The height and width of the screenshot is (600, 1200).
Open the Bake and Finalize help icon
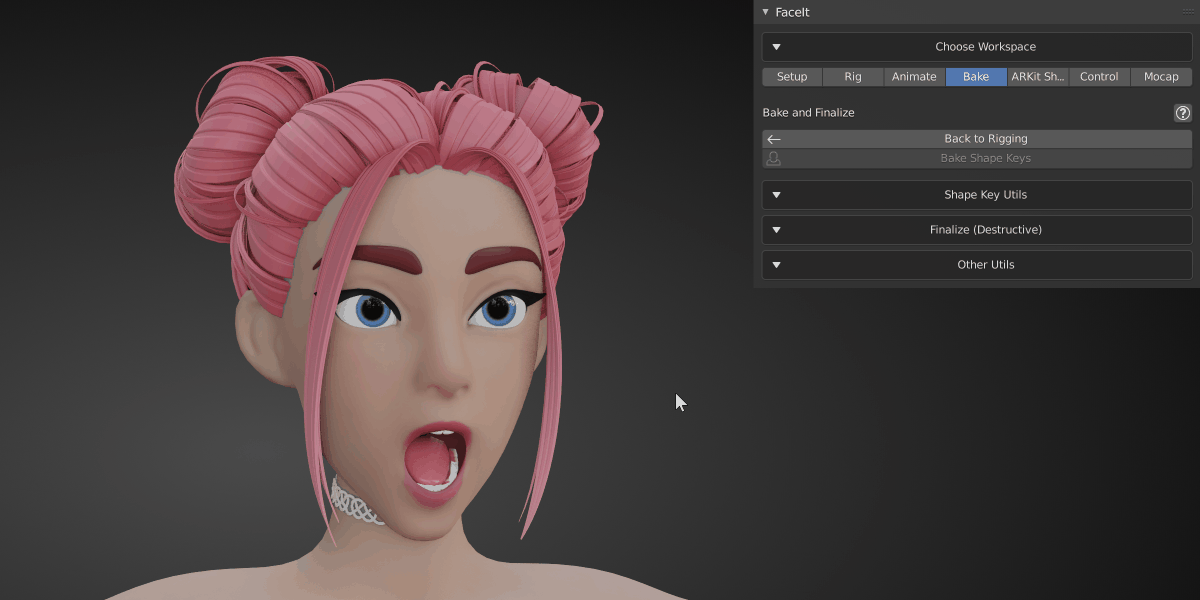(x=1183, y=113)
